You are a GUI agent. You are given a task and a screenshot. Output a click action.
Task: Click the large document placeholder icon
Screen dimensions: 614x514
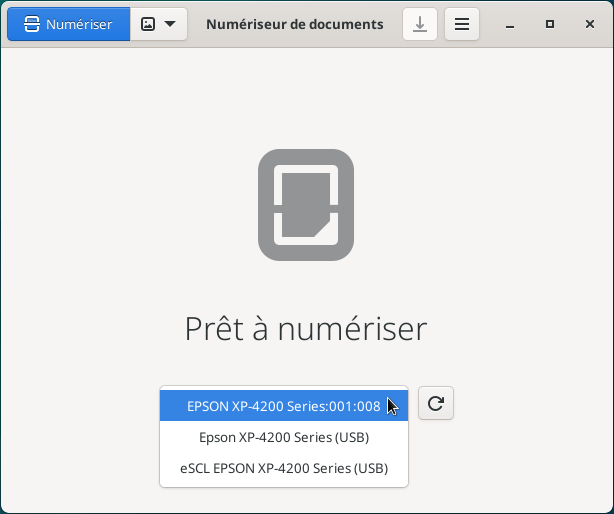coord(306,205)
